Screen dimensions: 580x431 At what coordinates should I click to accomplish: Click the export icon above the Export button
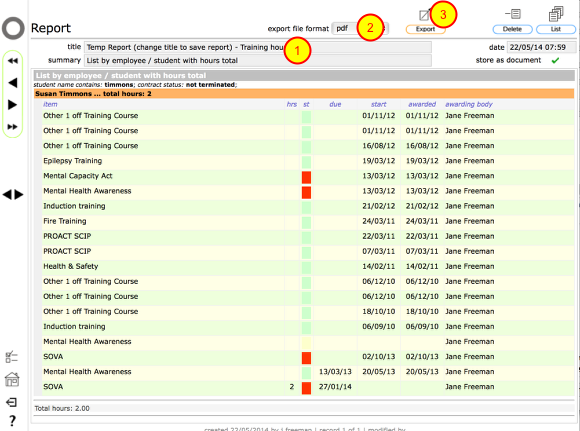424,15
